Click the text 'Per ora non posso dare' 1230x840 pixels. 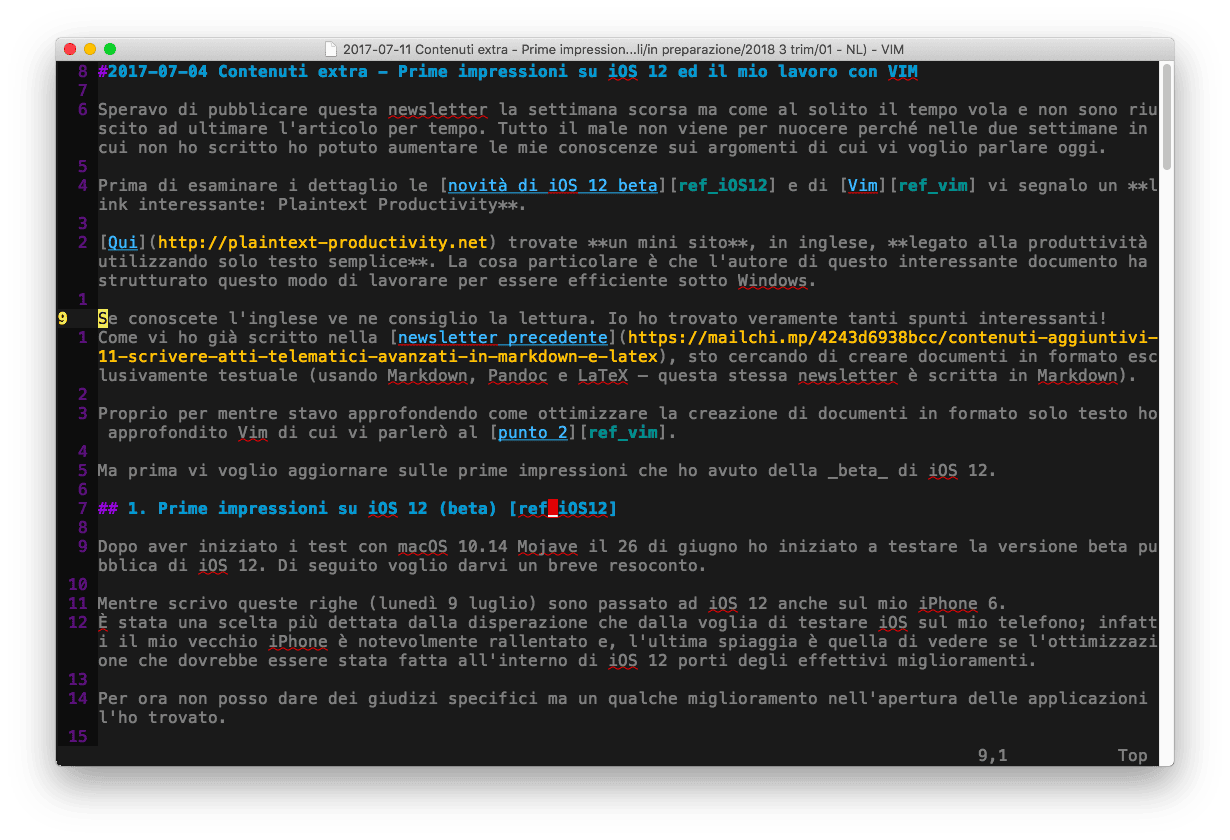(x=208, y=699)
